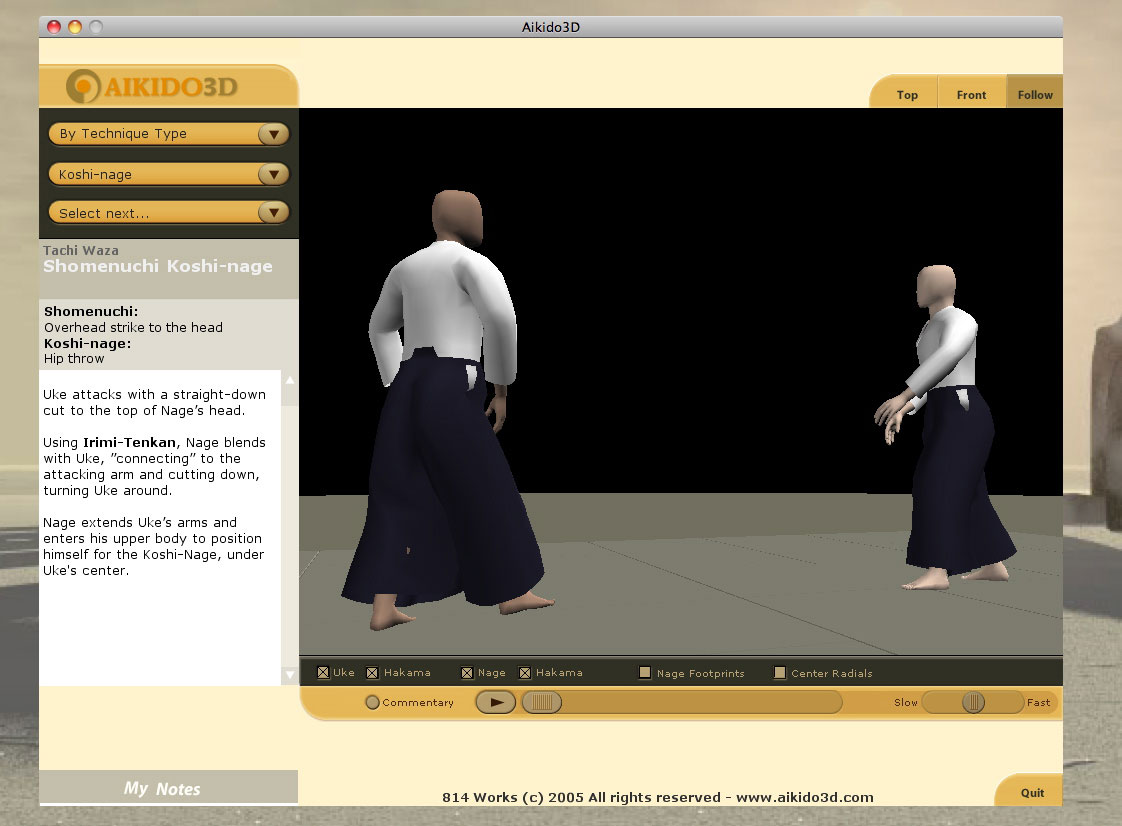
Task: Toggle Nage's Hakama checkbox
Action: 525,672
